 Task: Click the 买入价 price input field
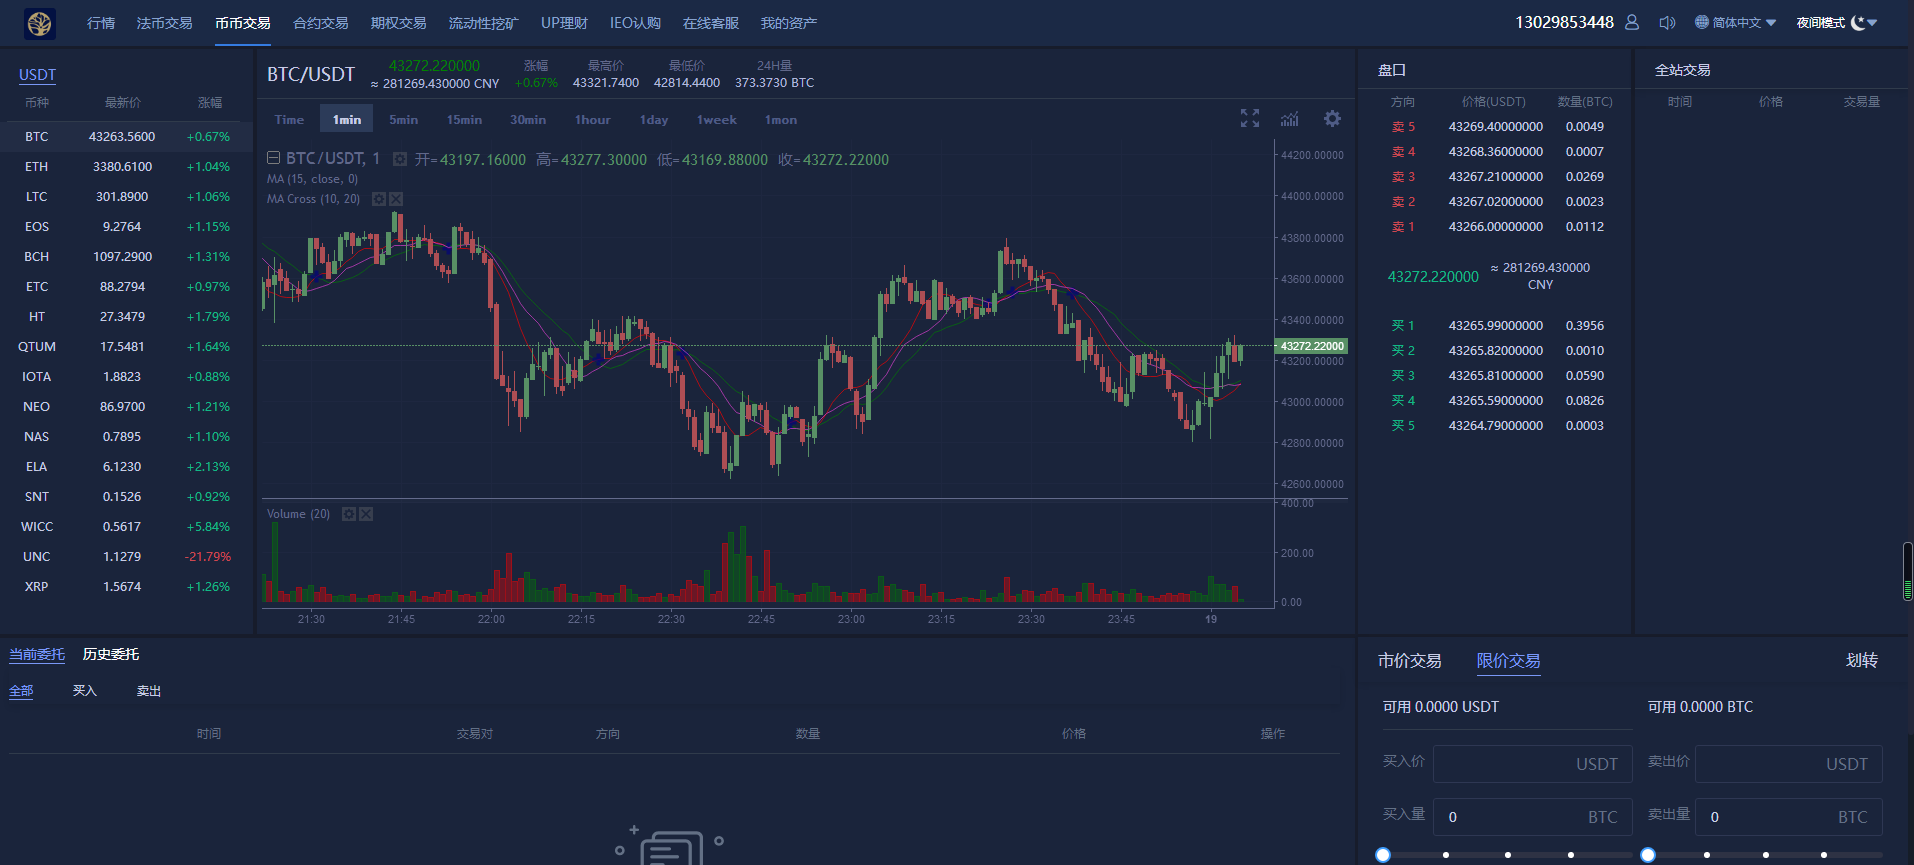[1532, 764]
